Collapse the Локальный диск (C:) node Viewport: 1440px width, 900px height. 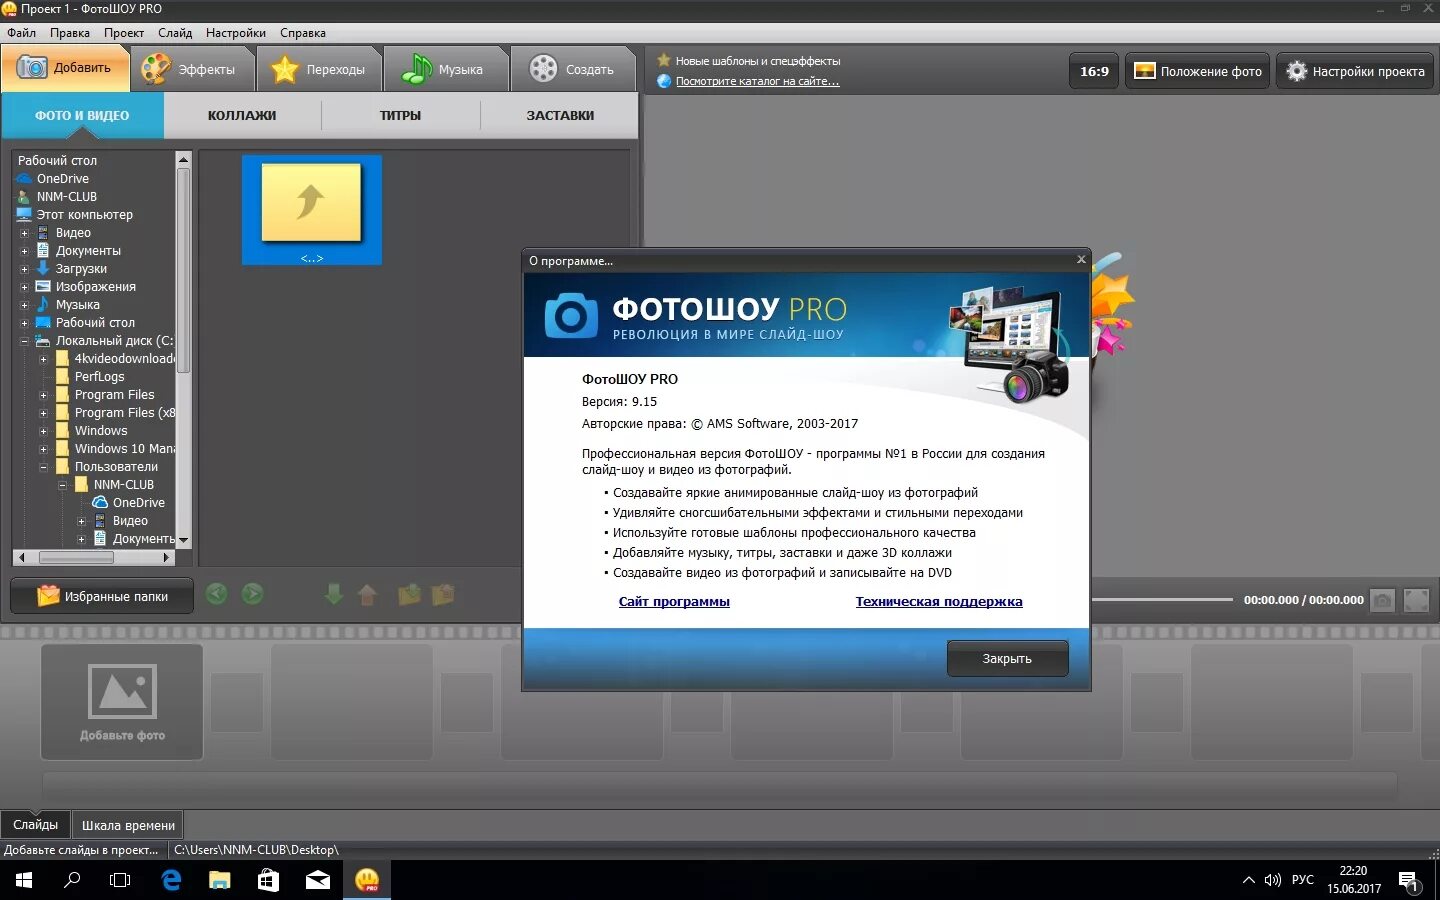(24, 341)
